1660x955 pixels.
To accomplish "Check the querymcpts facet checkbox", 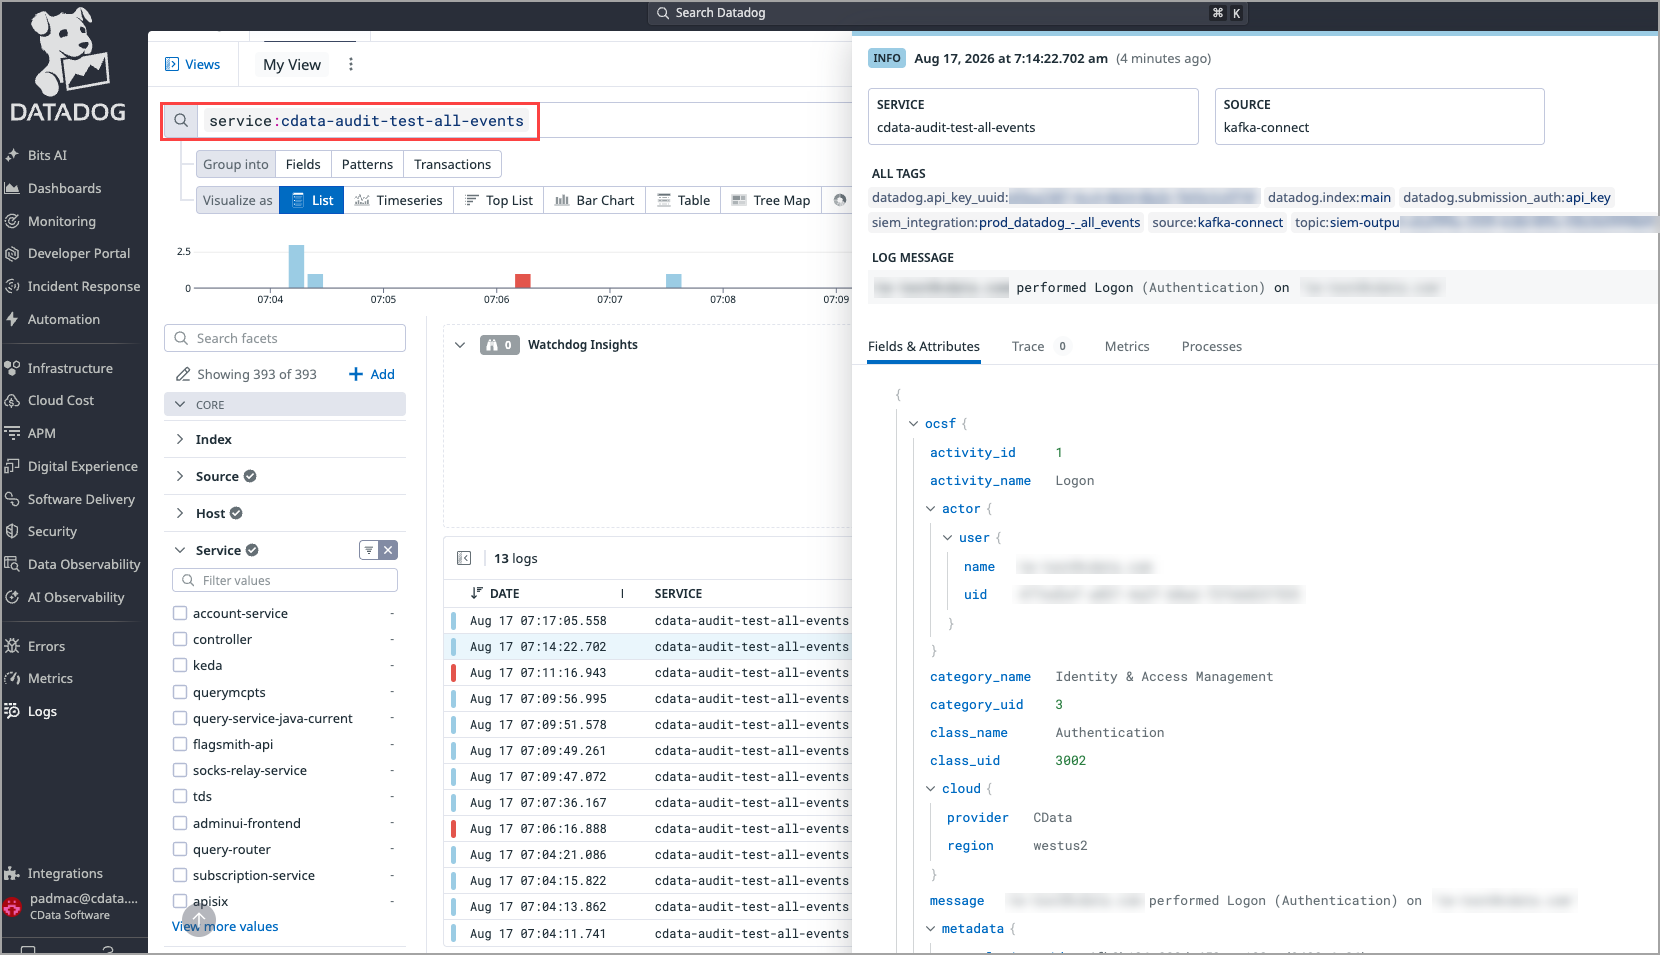I will coord(180,692).
